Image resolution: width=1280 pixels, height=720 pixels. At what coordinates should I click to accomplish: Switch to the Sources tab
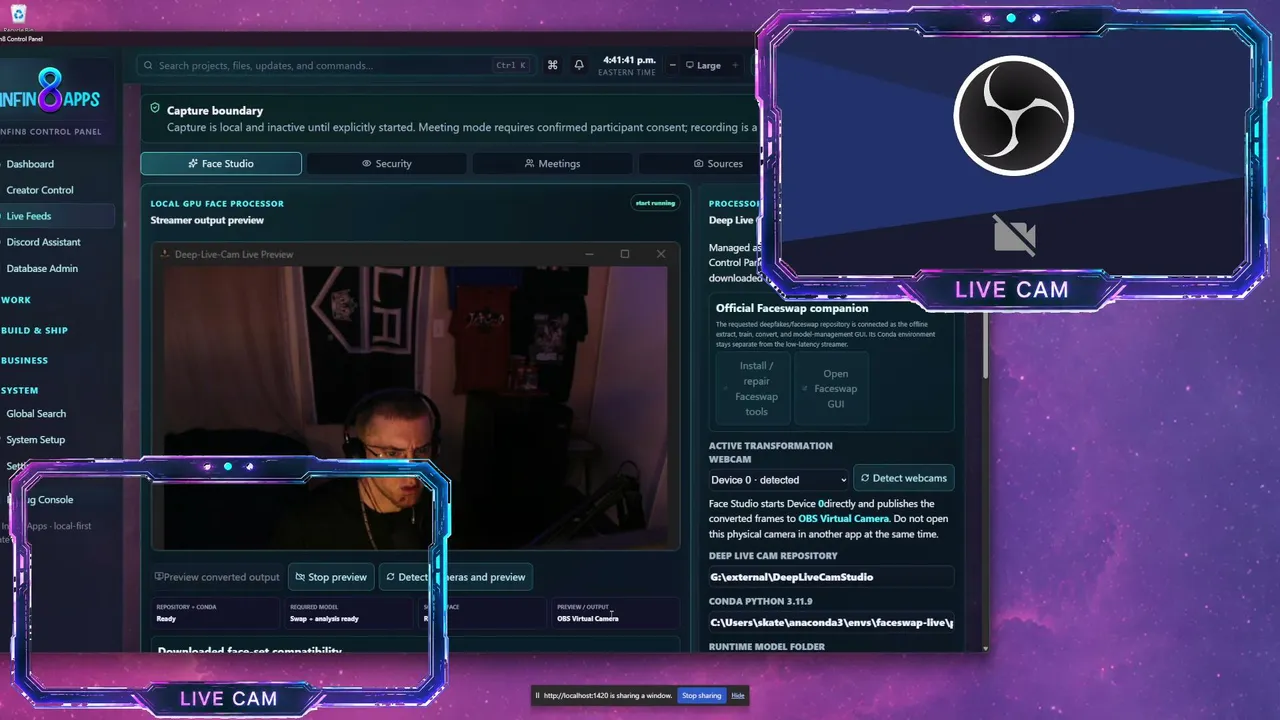click(x=718, y=163)
